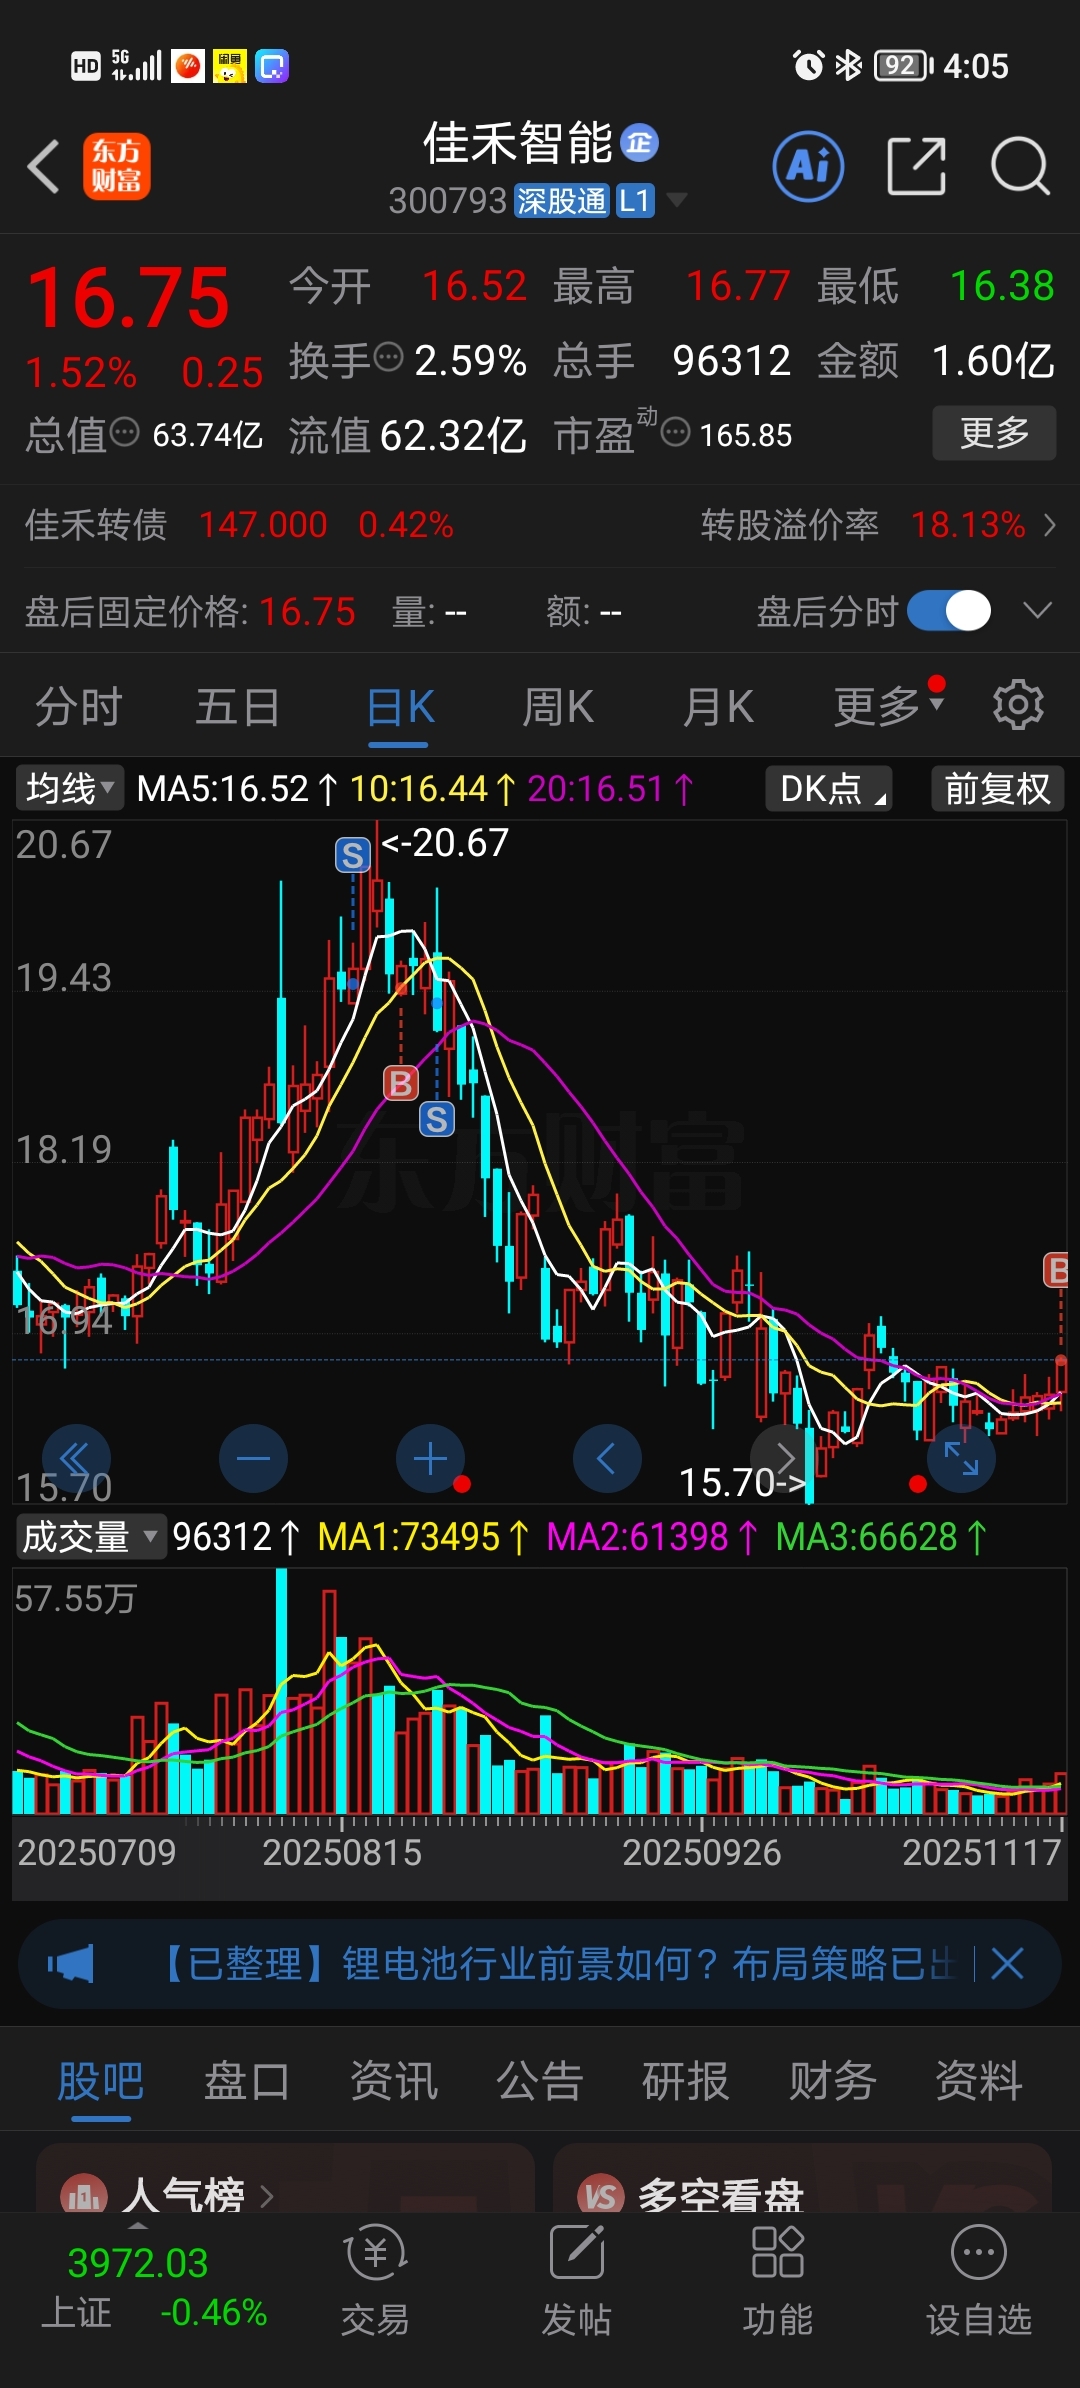Go back using the left arrow
The image size is (1080, 2388).
pyautogui.click(x=44, y=166)
